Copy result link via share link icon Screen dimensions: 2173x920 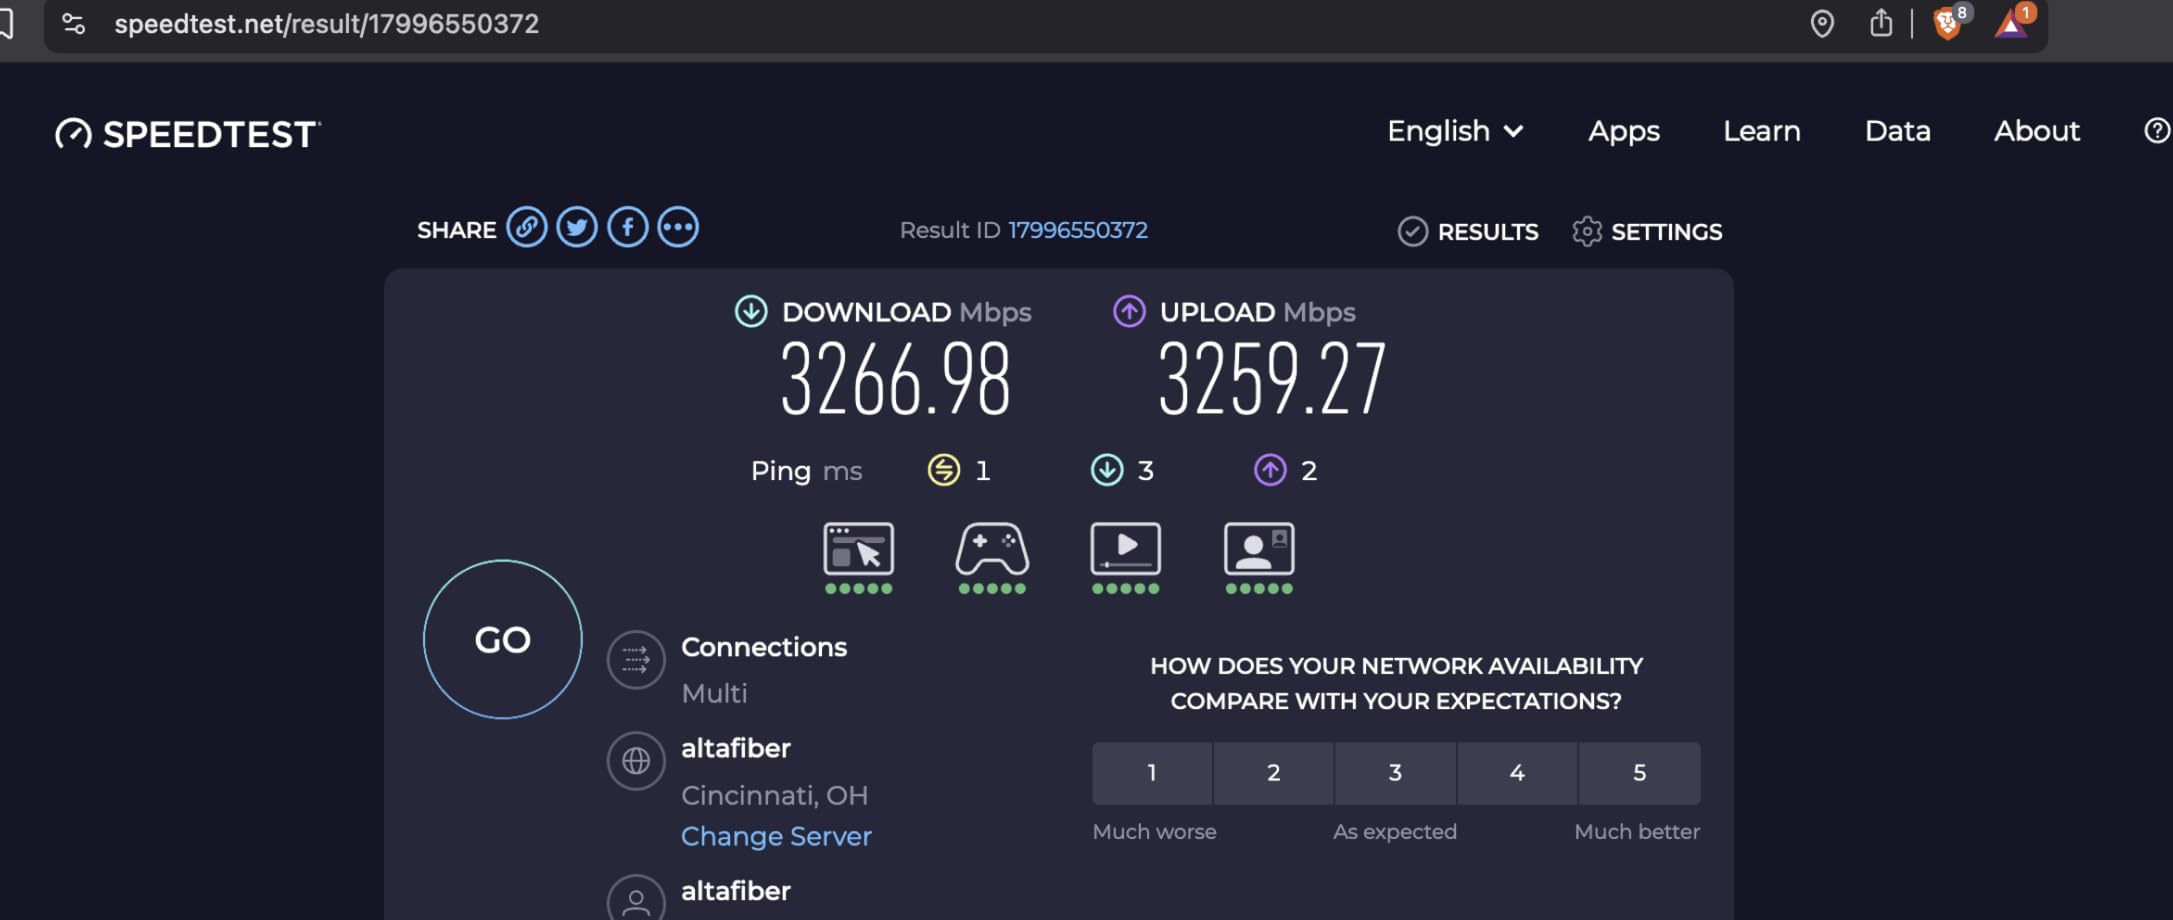[527, 227]
